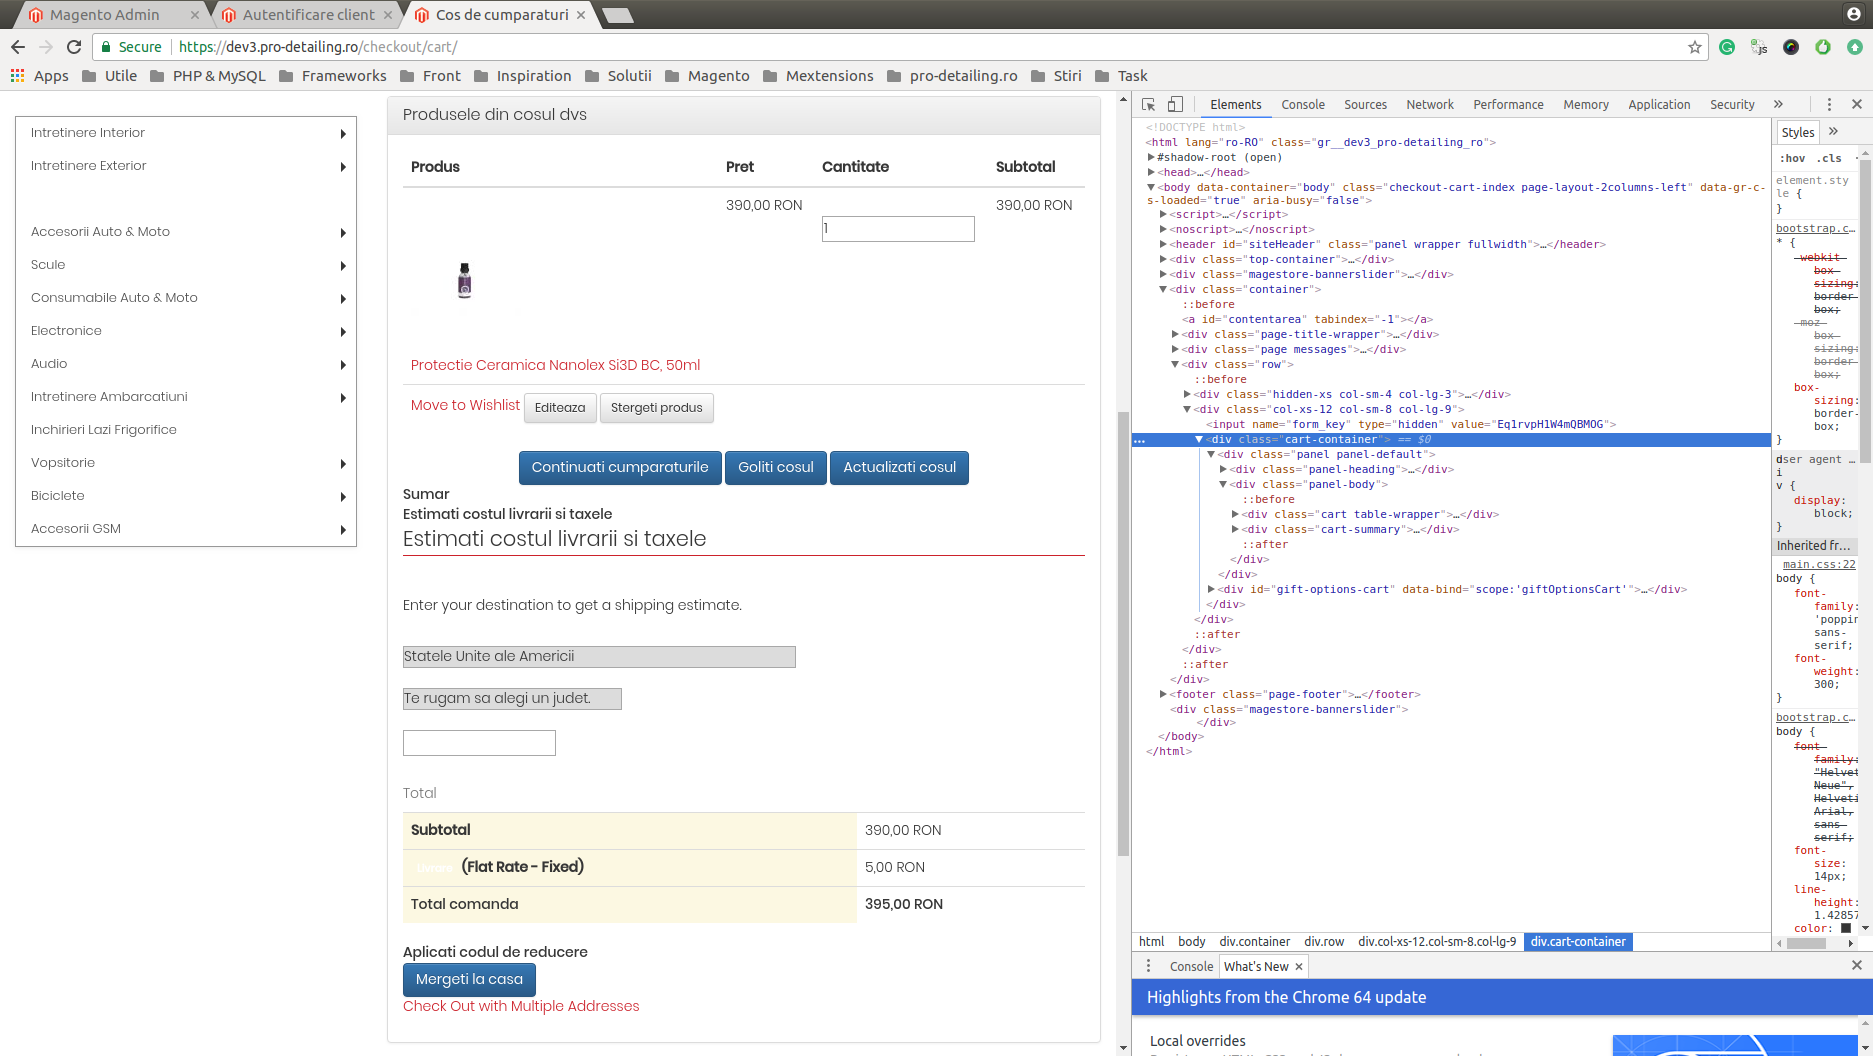Image resolution: width=1873 pixels, height=1056 pixels.
Task: Show more DevTools tabs with chevron
Action: (1778, 104)
